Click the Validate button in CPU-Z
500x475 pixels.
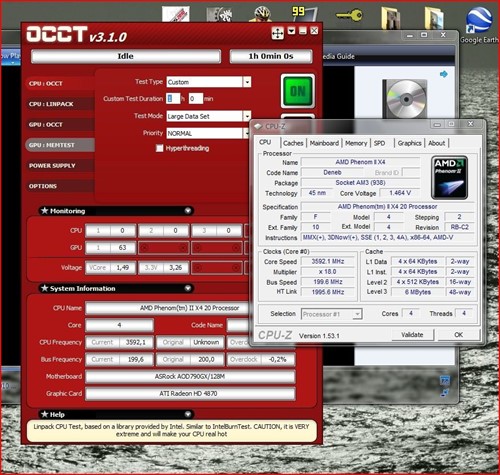pyautogui.click(x=412, y=335)
